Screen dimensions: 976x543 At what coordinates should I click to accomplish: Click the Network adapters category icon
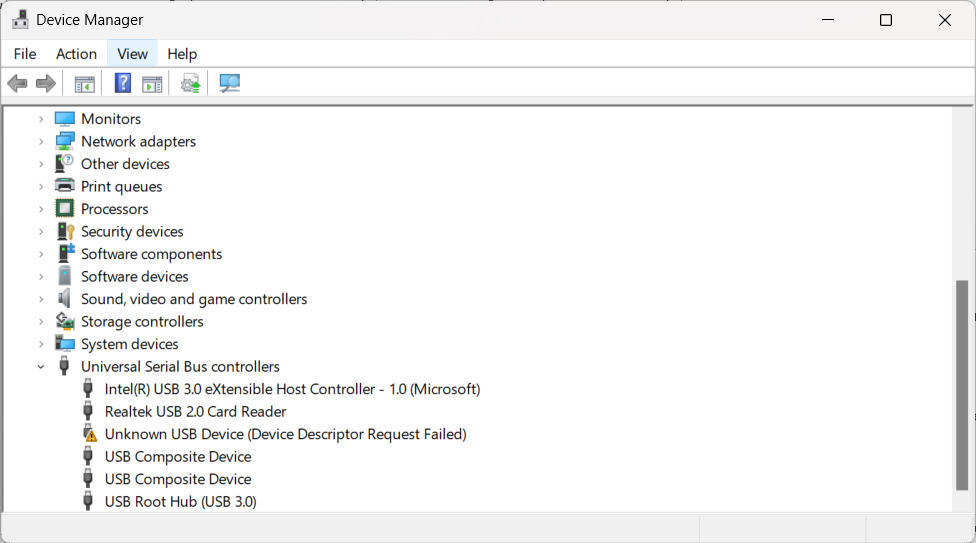(x=65, y=141)
